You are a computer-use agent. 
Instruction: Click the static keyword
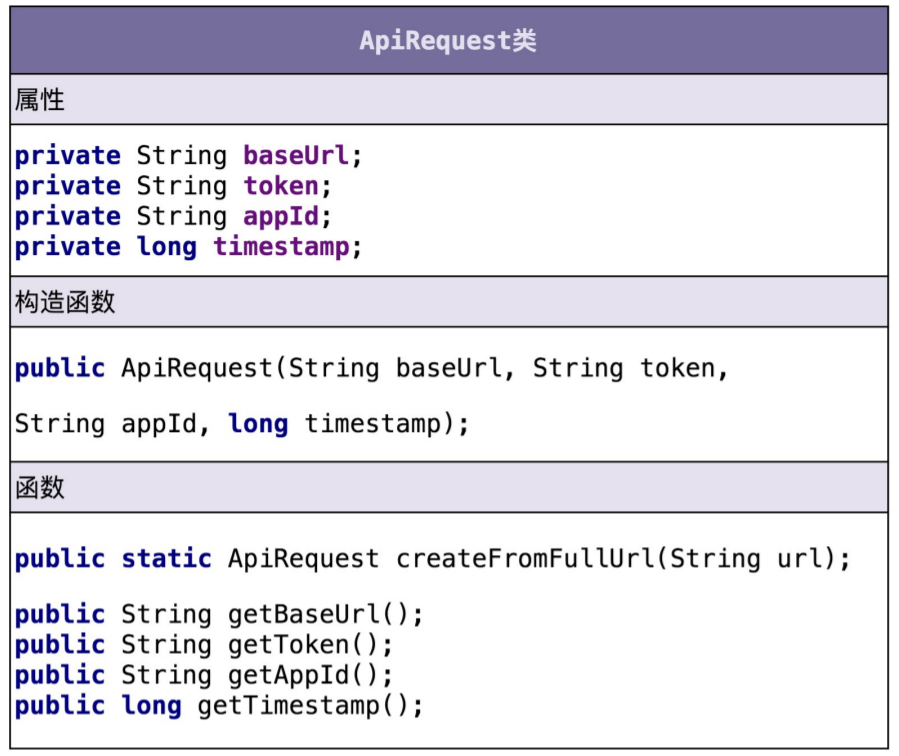tap(166, 558)
